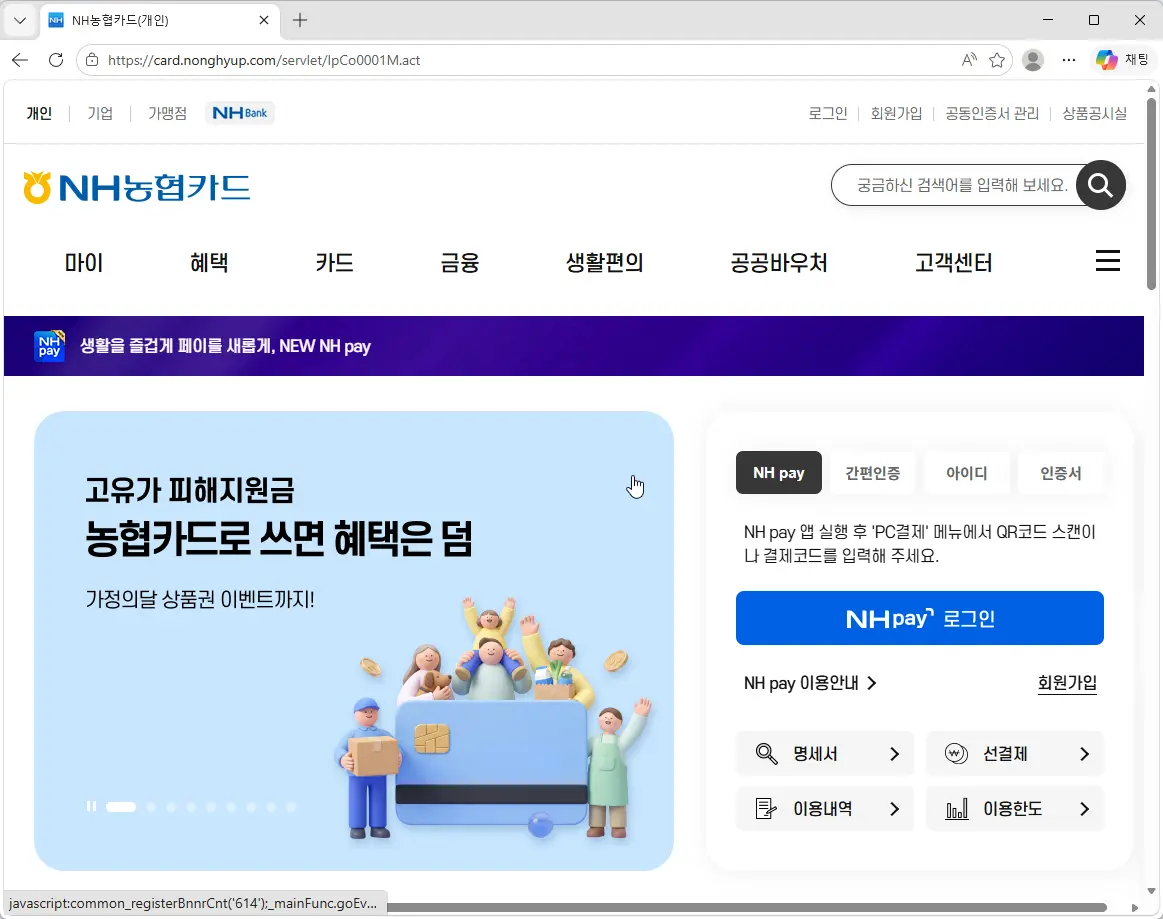Click the search keyword input field
Viewport: 1163px width, 919px height.
[961, 185]
